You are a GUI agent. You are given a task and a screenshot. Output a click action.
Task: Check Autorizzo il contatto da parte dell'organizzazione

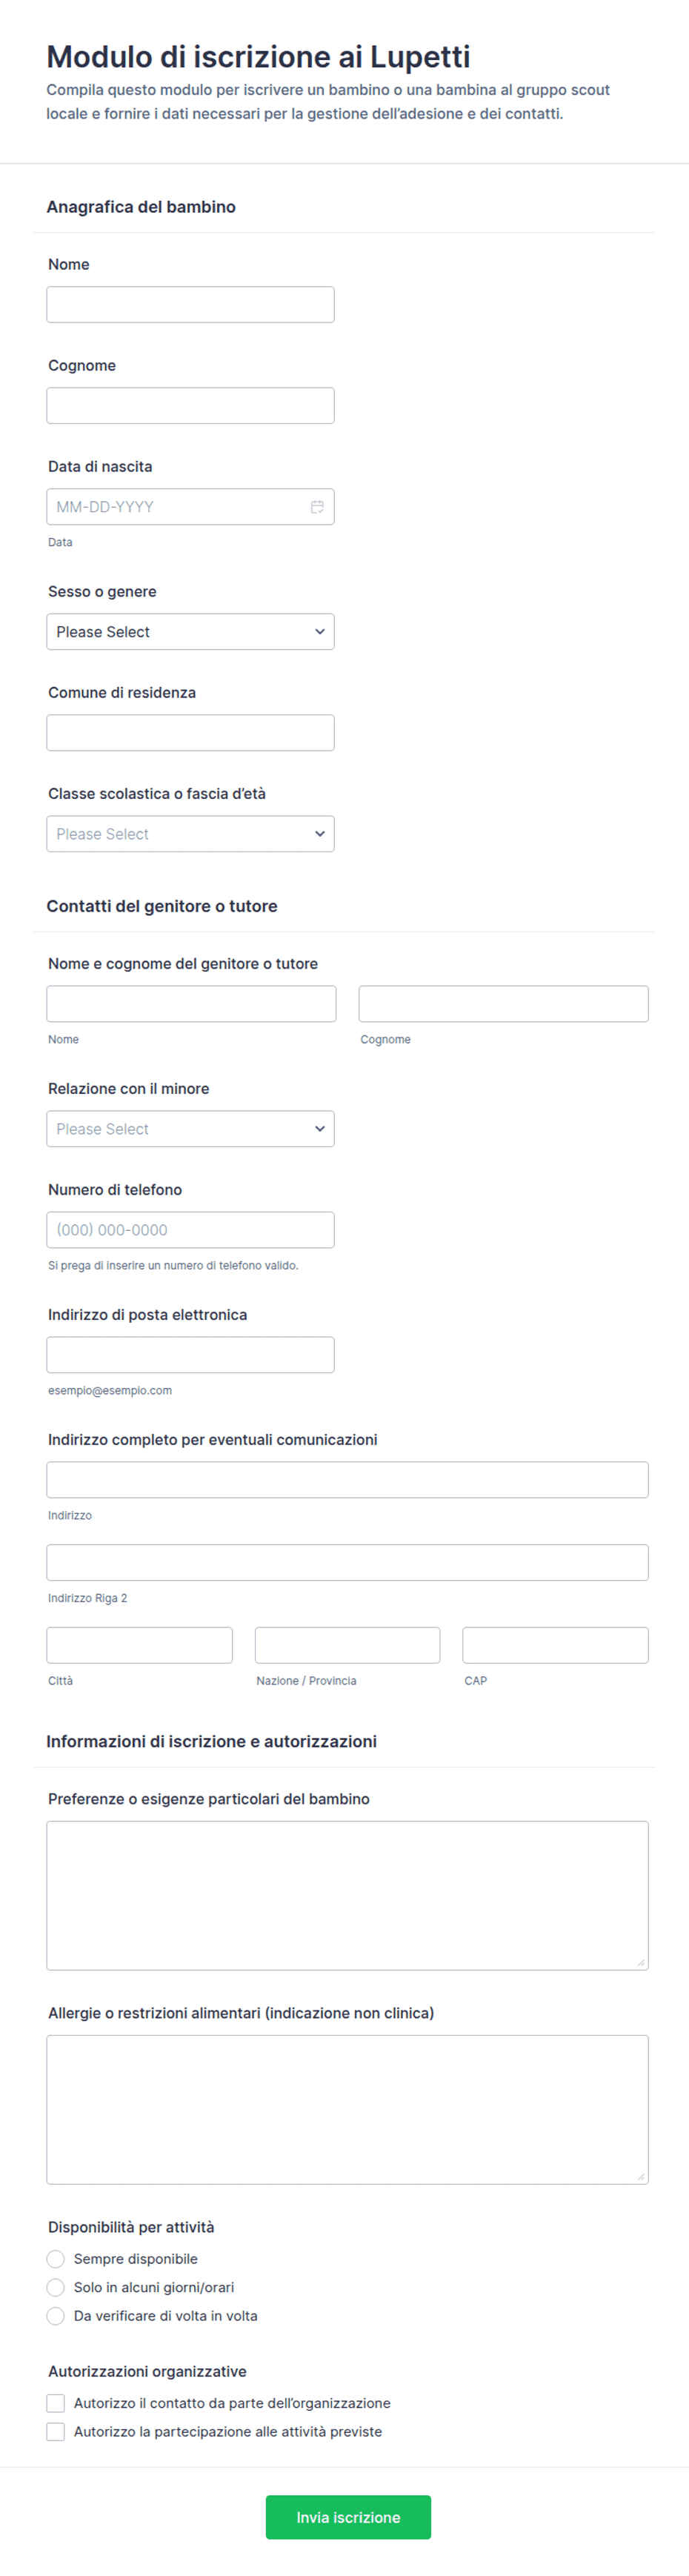pyautogui.click(x=56, y=2403)
